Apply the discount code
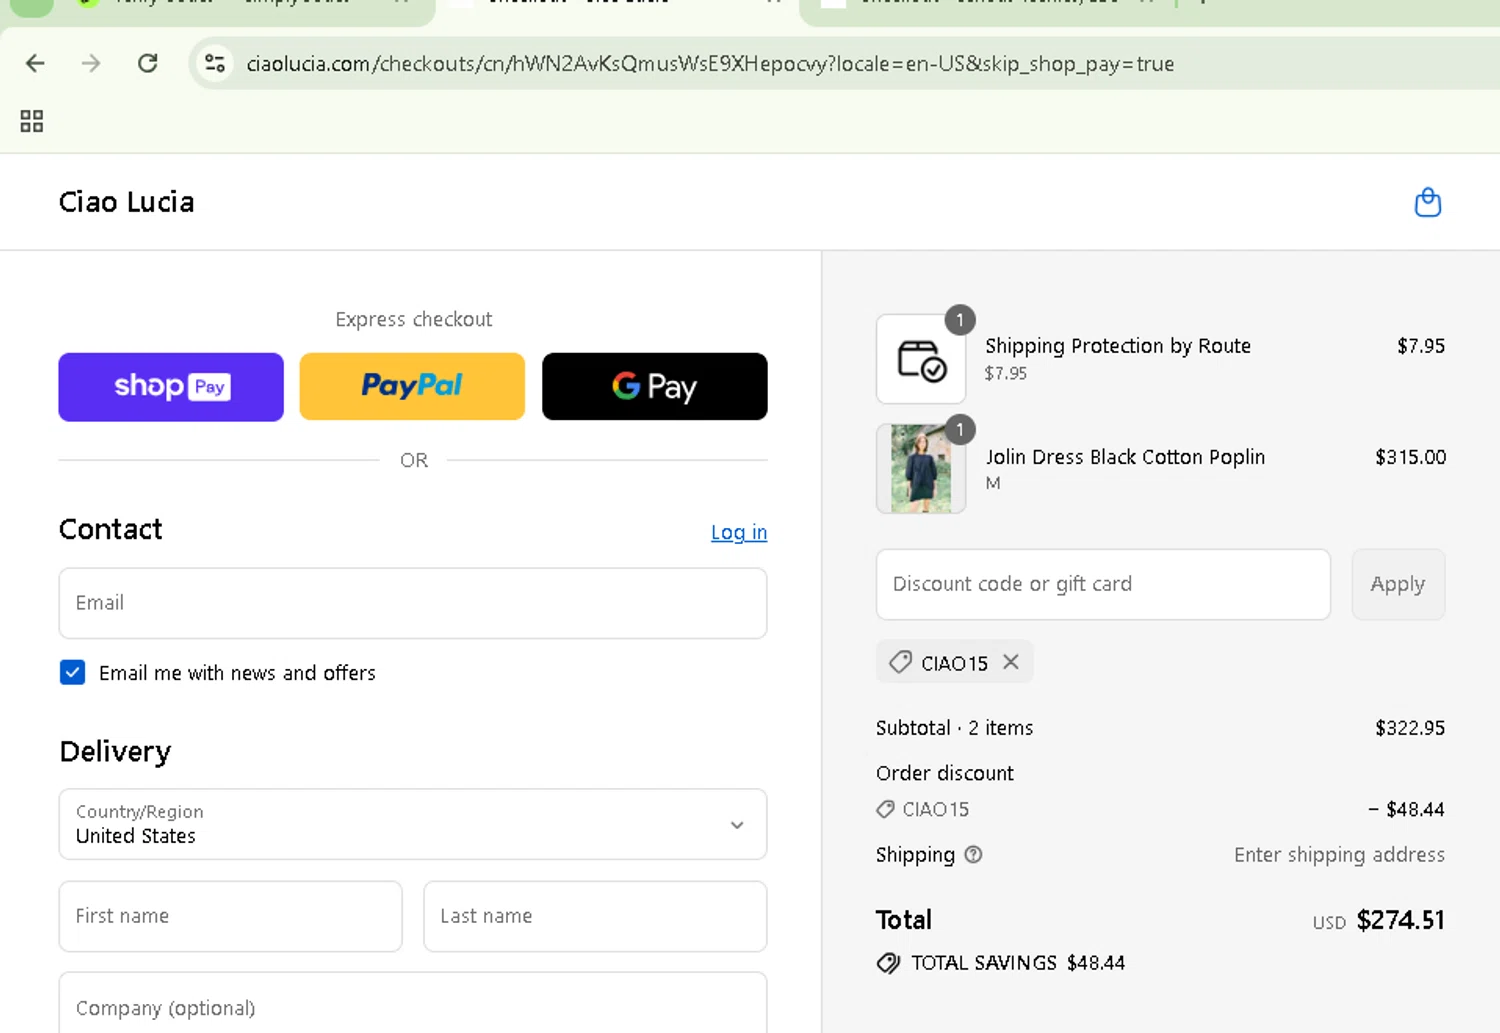This screenshot has width=1500, height=1033. pyautogui.click(x=1398, y=584)
